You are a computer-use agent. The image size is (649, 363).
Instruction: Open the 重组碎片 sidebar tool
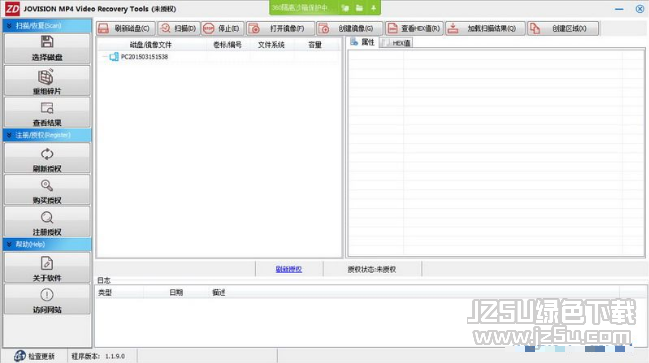point(47,81)
